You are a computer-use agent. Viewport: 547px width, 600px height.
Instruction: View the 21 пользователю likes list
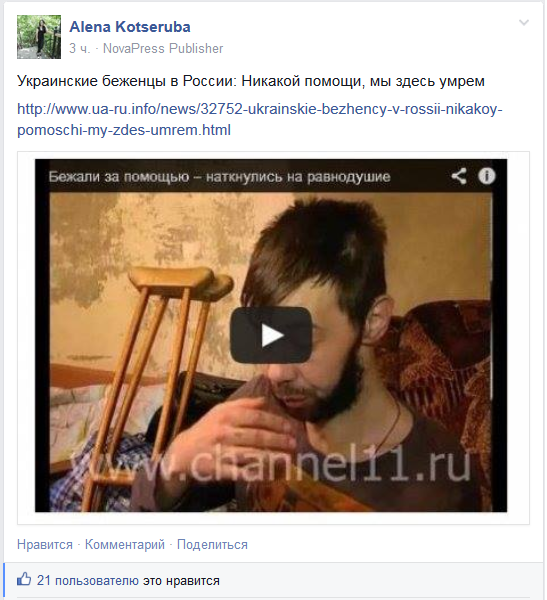click(88, 580)
